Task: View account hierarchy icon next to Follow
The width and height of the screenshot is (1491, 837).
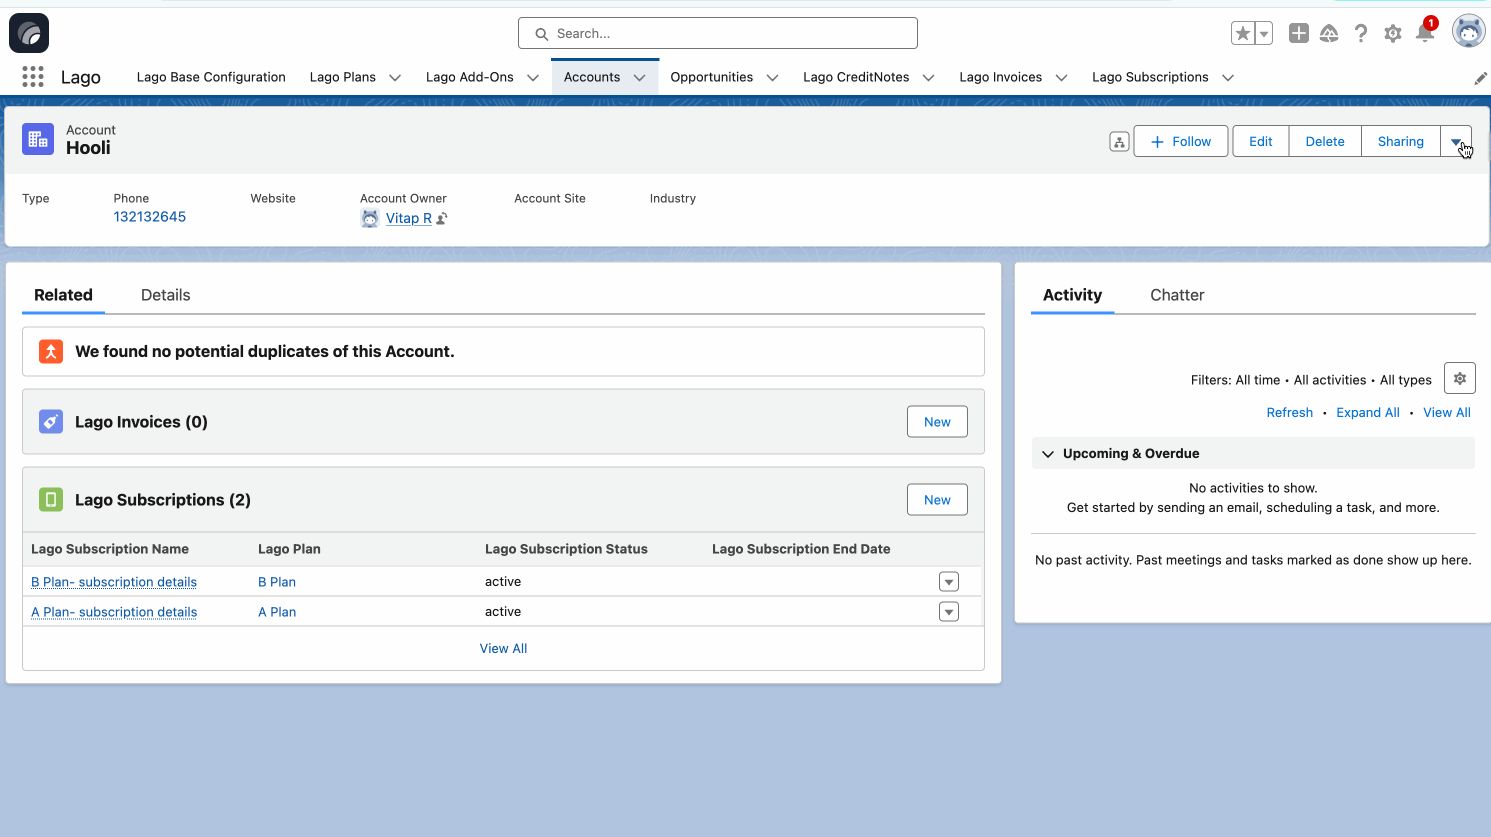Action: click(1119, 142)
